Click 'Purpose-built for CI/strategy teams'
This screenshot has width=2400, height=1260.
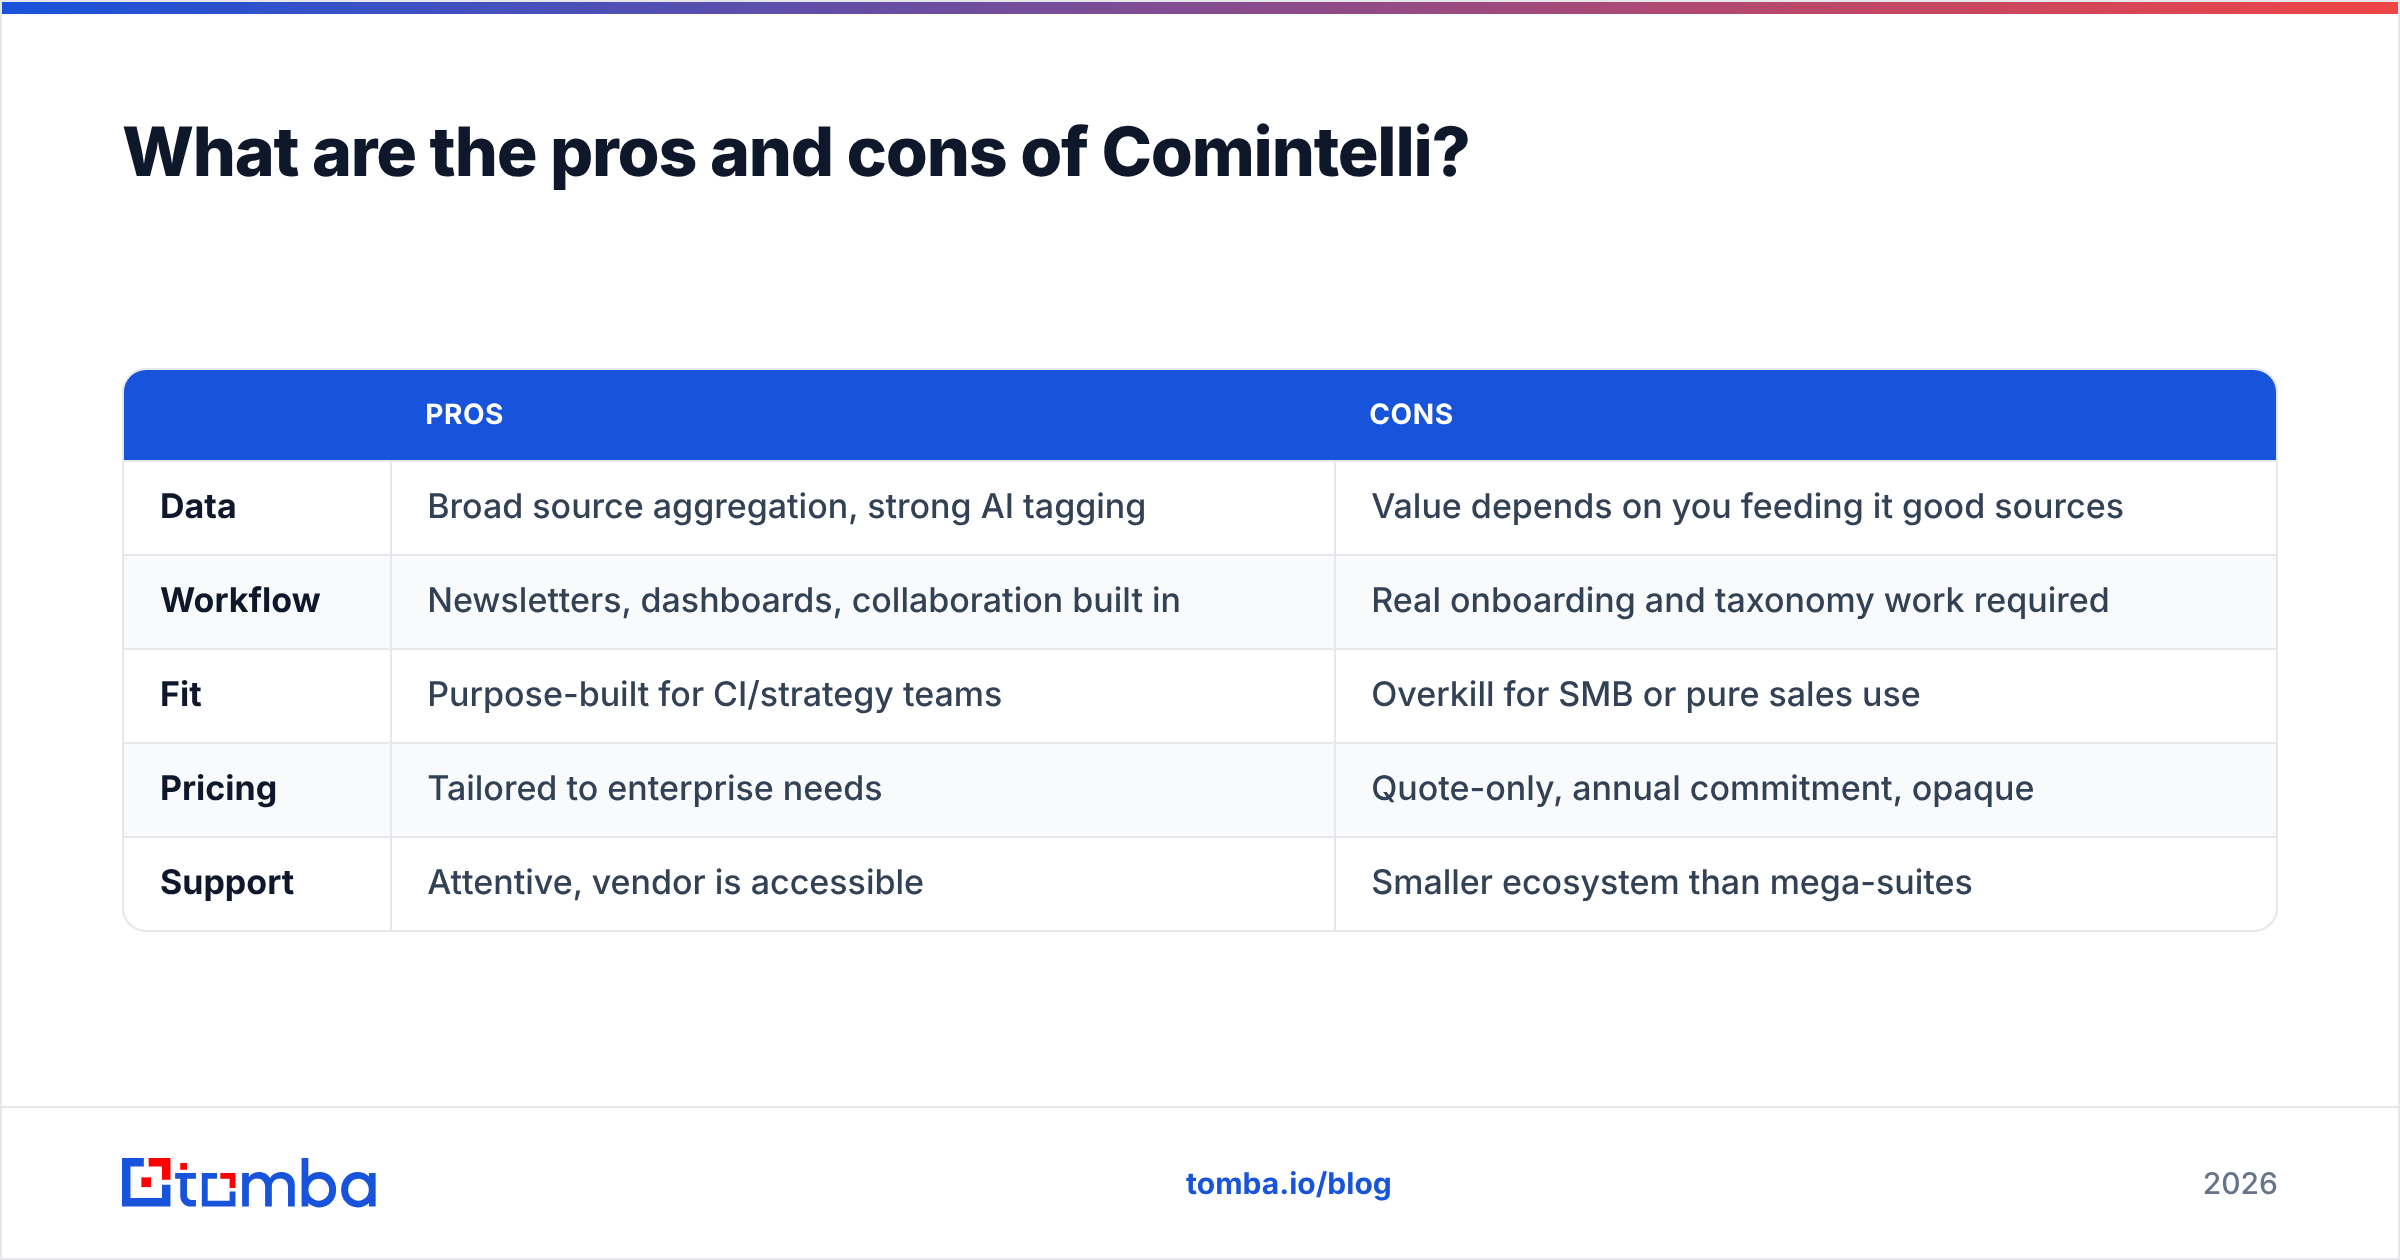(714, 695)
